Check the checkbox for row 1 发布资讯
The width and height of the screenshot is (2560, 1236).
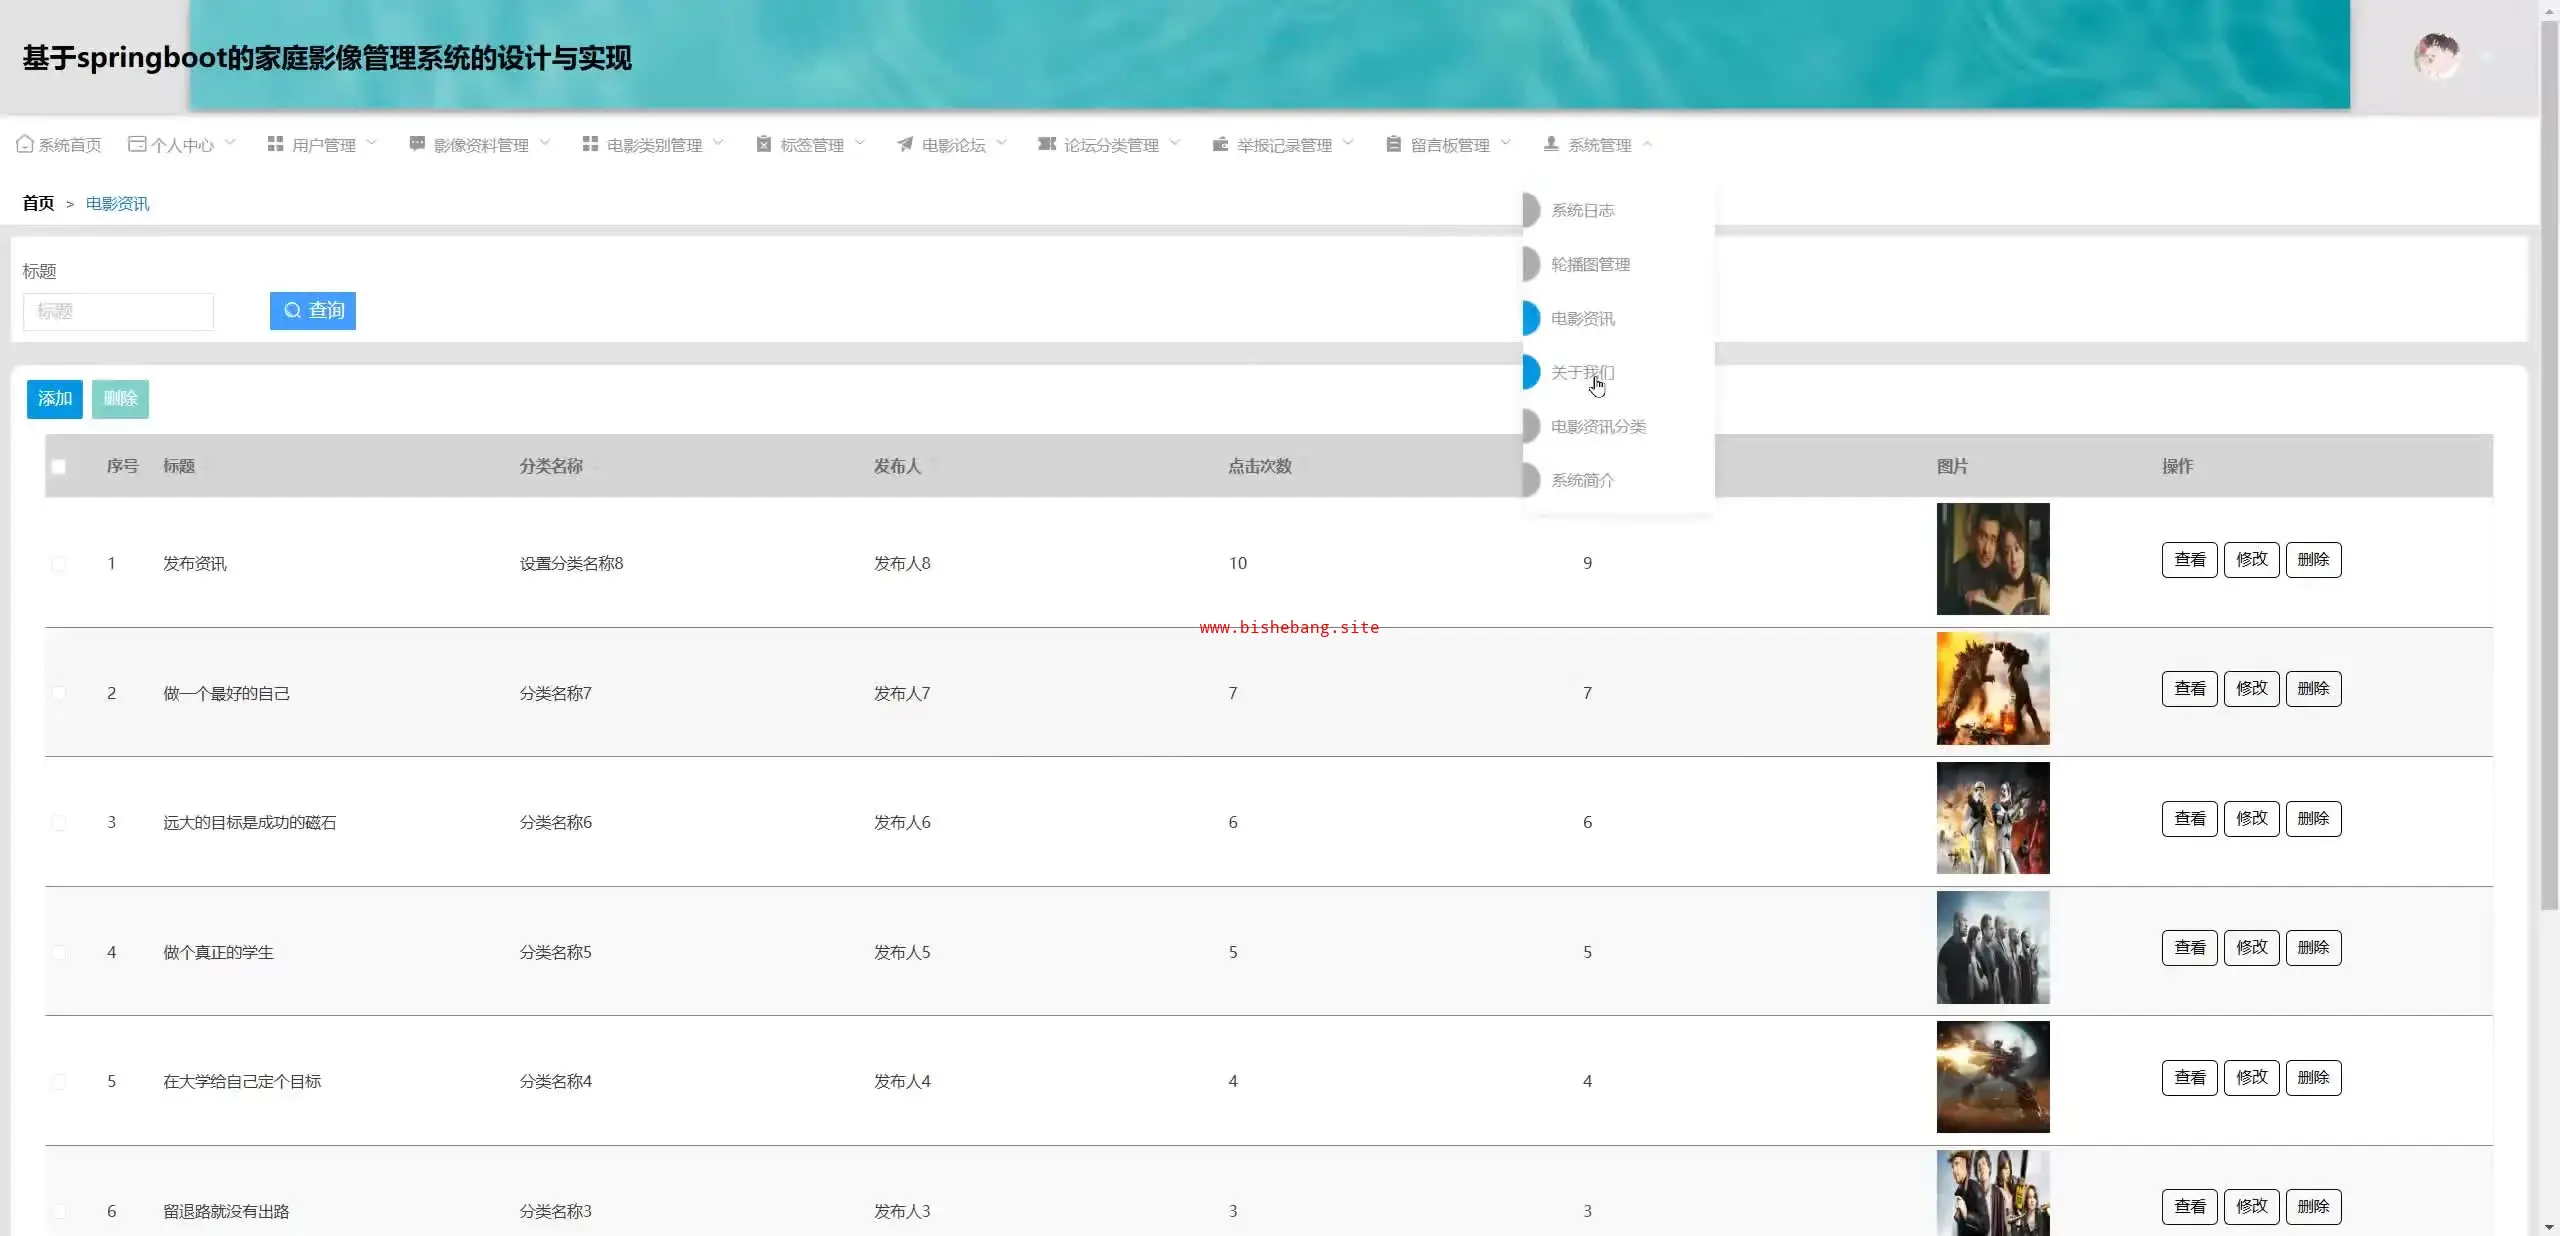[59, 564]
